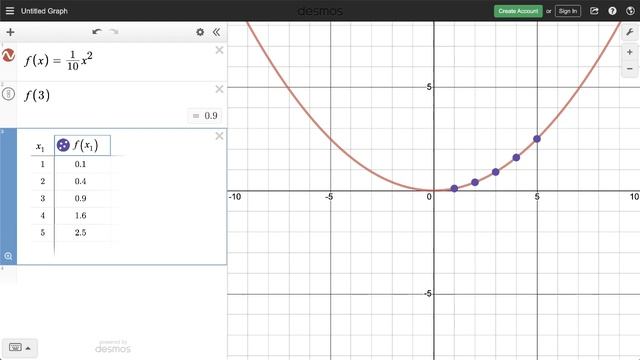Click Sign In button
640x360 pixels.
[568, 11]
